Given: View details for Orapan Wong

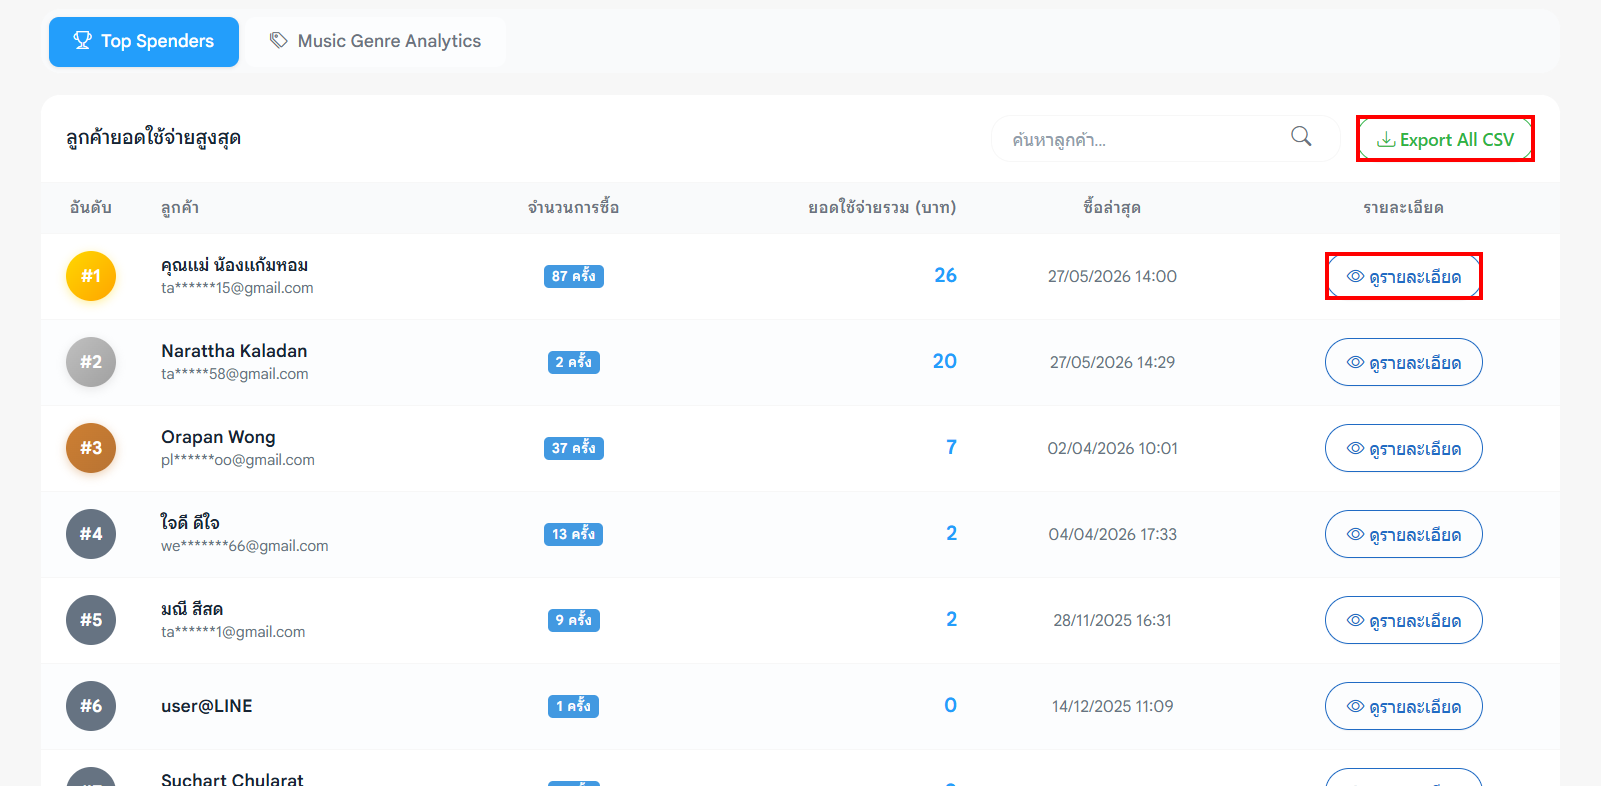Looking at the screenshot, I should (1404, 448).
